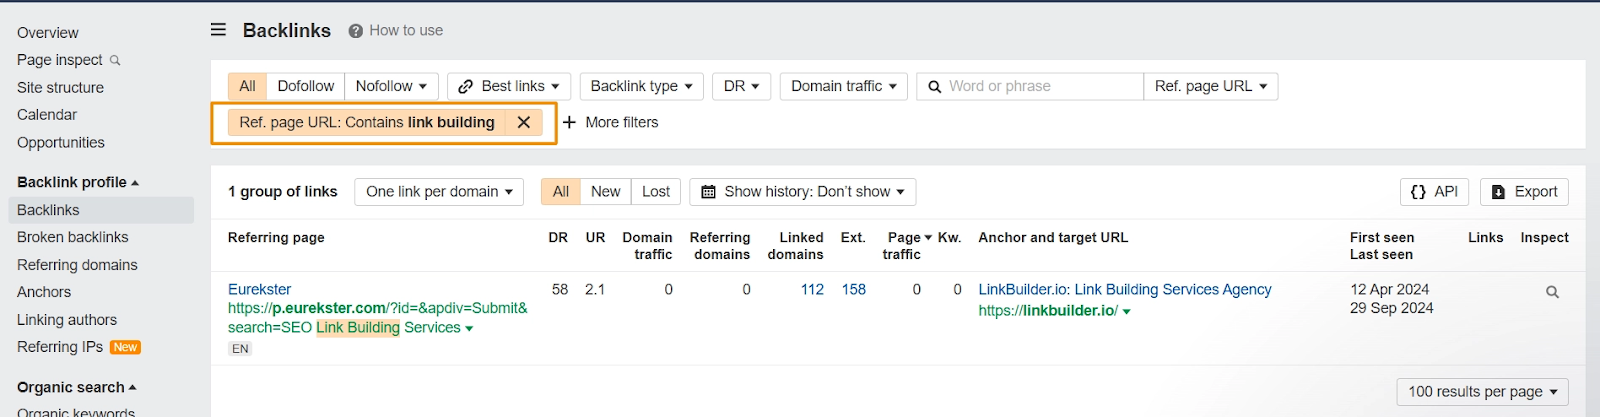This screenshot has height=417, width=1600.
Task: Remove the Ref. page URL filter
Action: pos(523,122)
